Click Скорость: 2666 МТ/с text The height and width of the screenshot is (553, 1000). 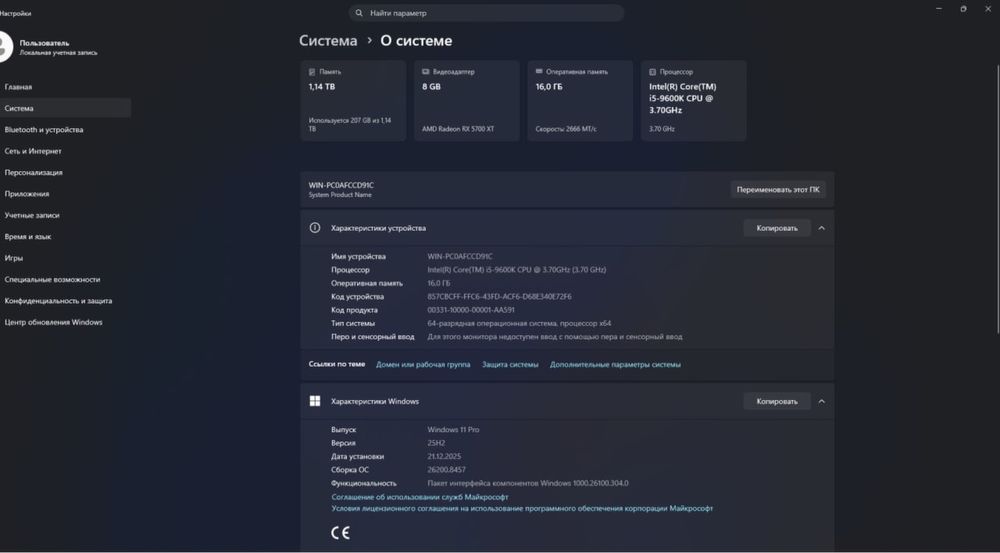pyautogui.click(x=566, y=129)
